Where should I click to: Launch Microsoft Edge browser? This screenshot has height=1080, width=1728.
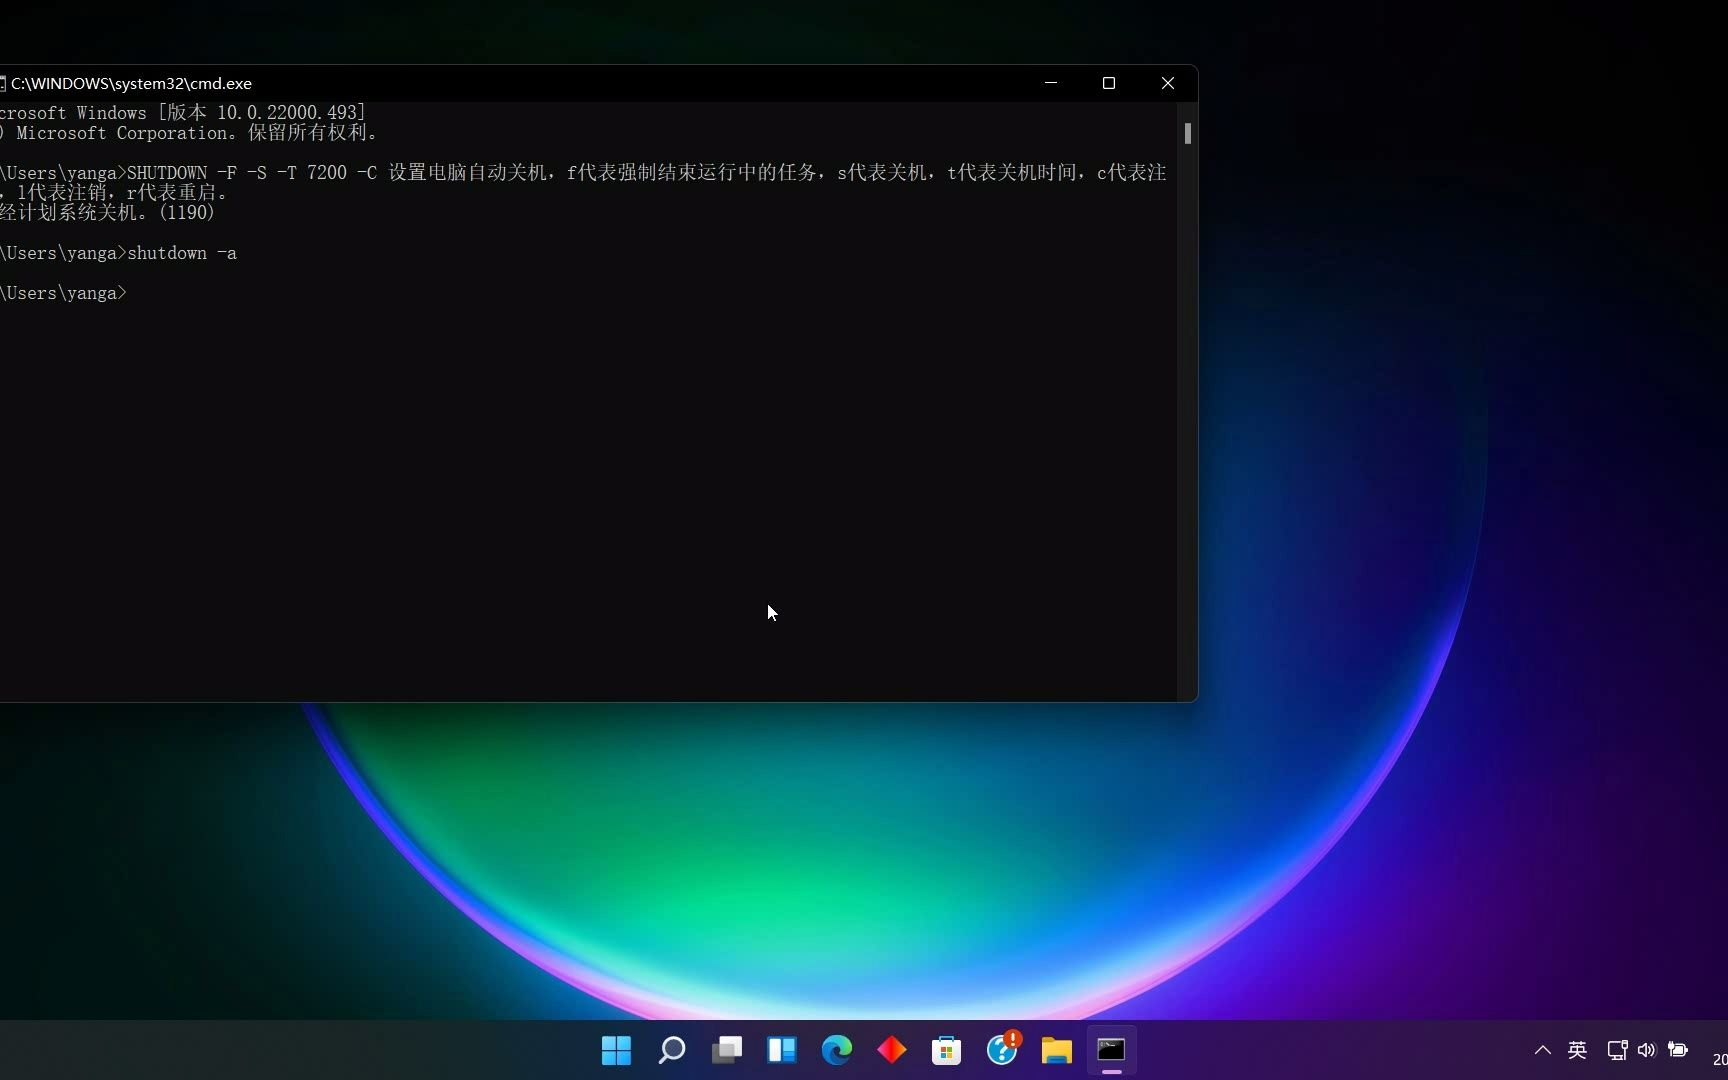(837, 1050)
